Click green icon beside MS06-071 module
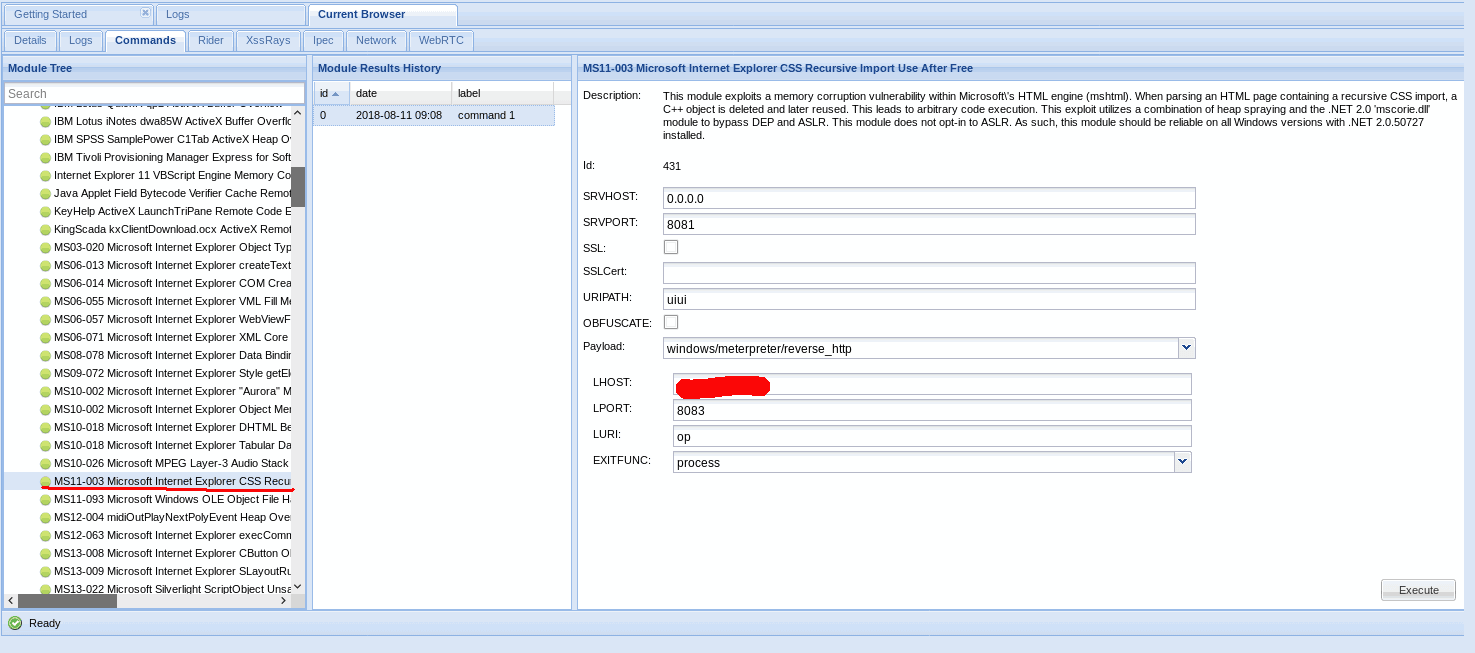The image size is (1475, 653). [45, 338]
